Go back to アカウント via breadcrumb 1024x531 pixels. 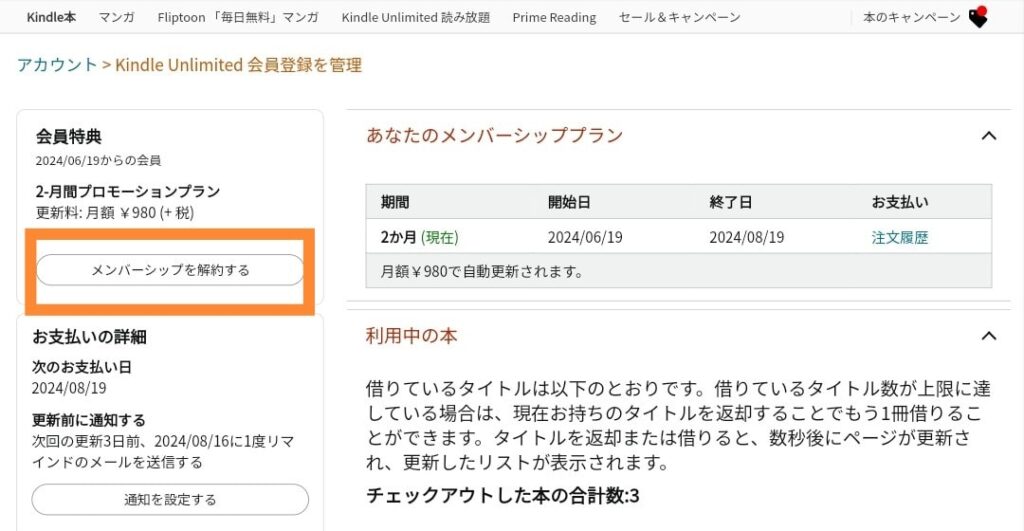pyautogui.click(x=57, y=65)
